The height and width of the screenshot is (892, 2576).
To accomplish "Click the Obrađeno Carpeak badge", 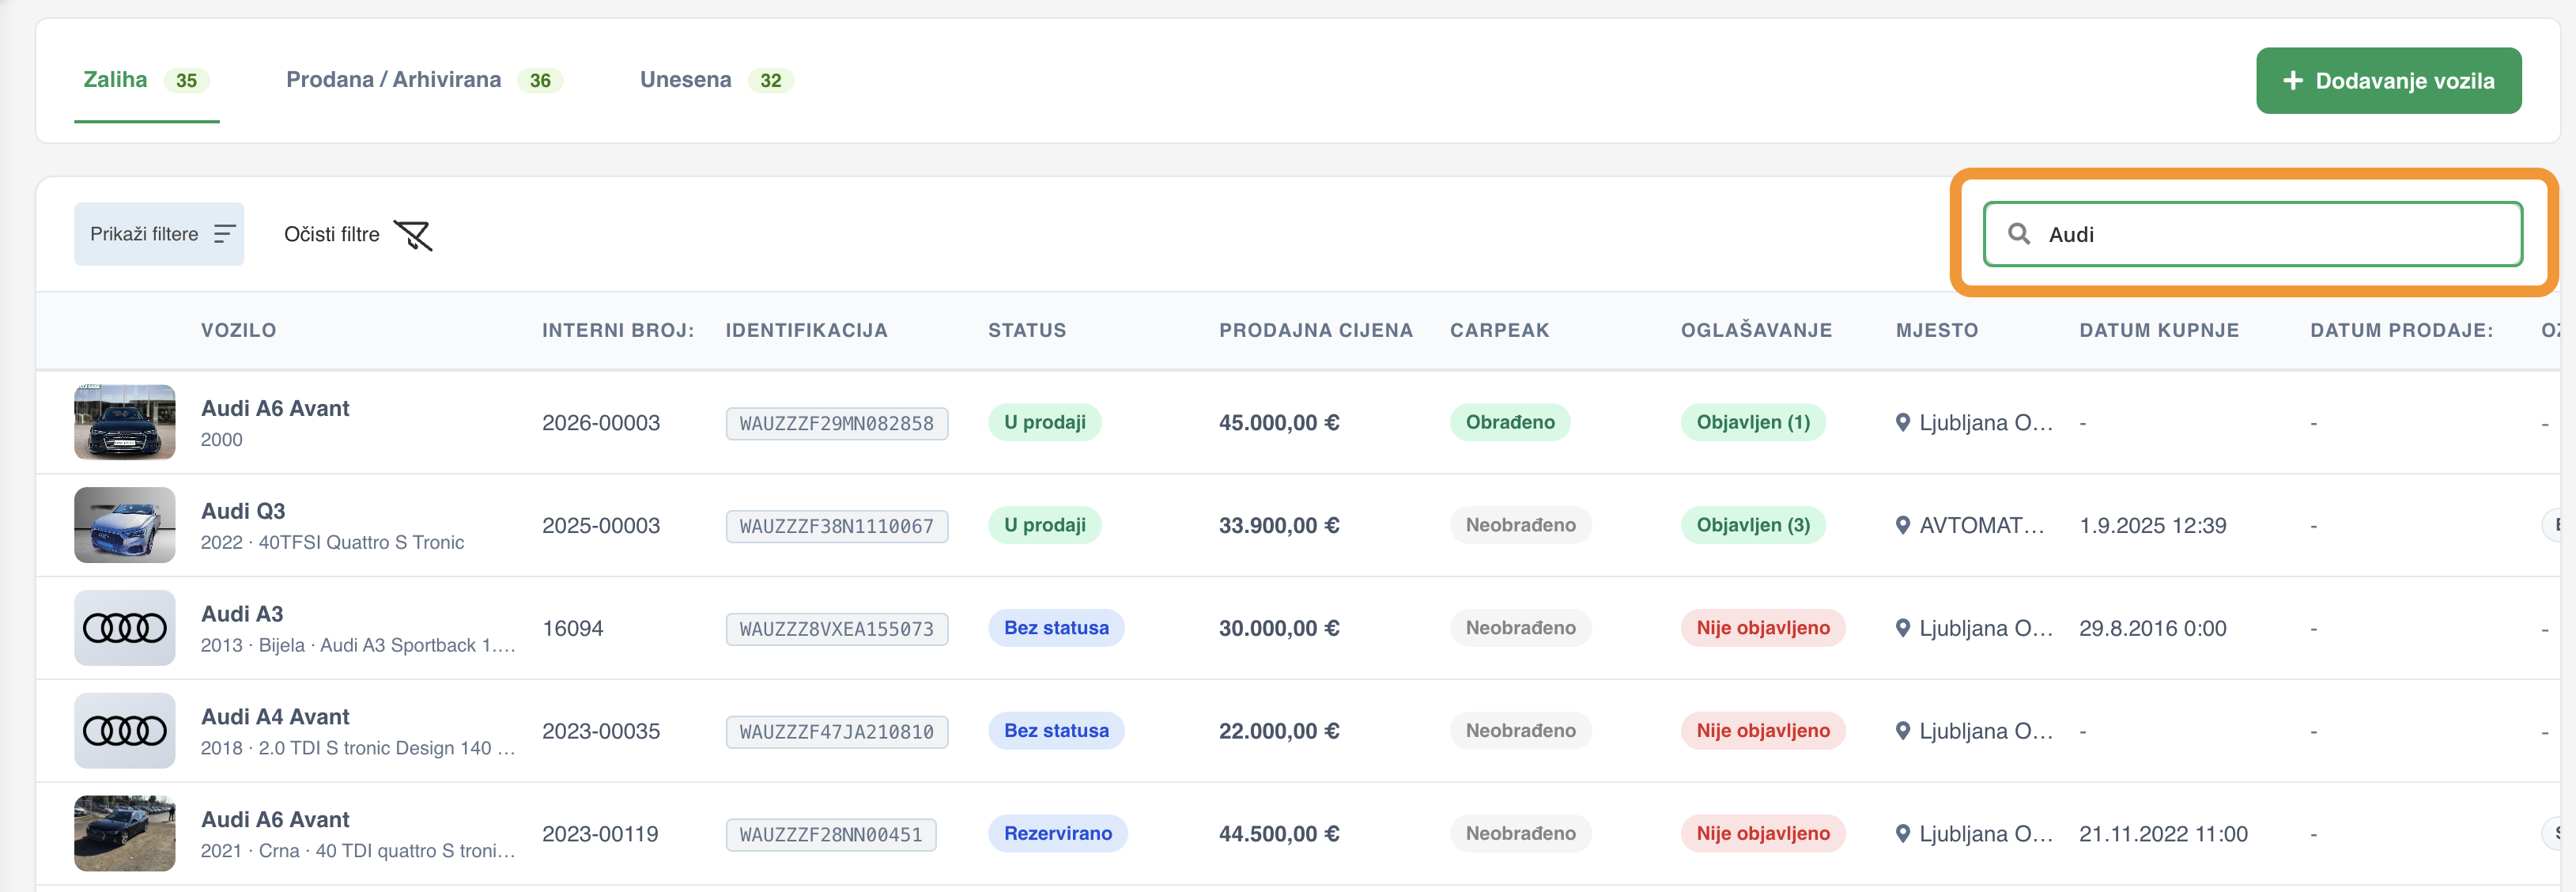I will tap(1510, 422).
